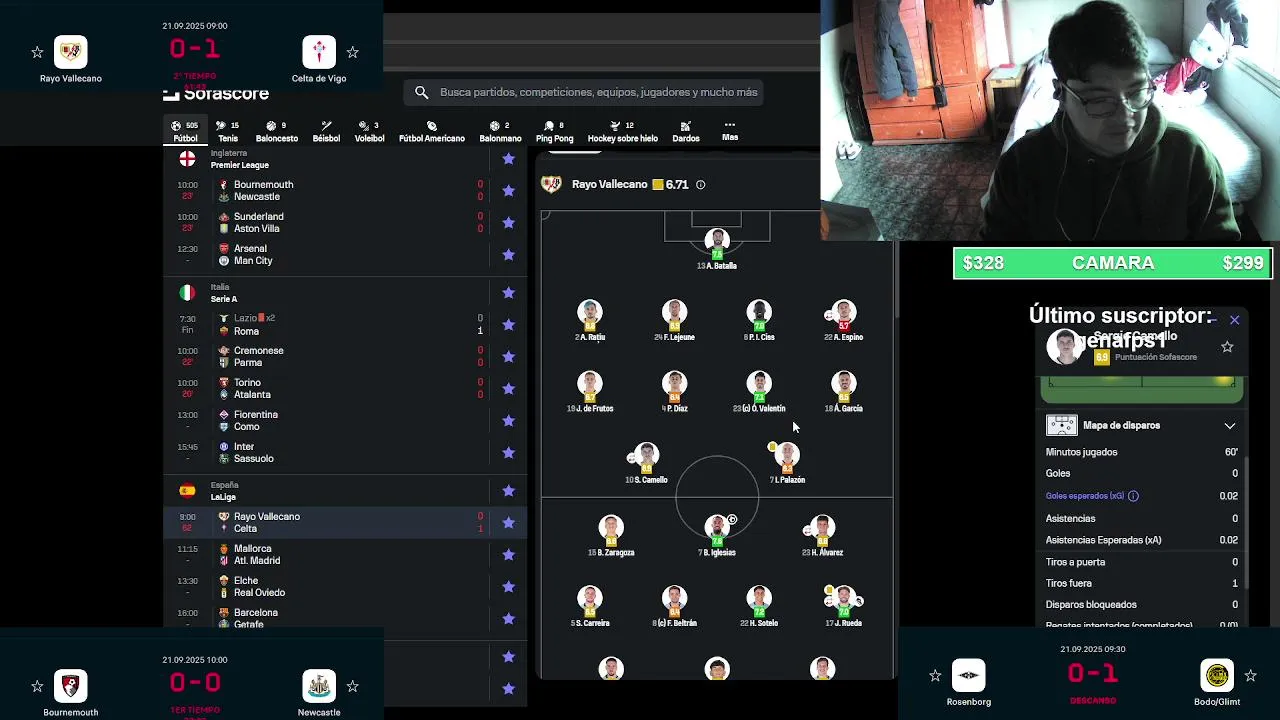Open the Premier League competition link
The height and width of the screenshot is (720, 1280).
pyautogui.click(x=239, y=165)
